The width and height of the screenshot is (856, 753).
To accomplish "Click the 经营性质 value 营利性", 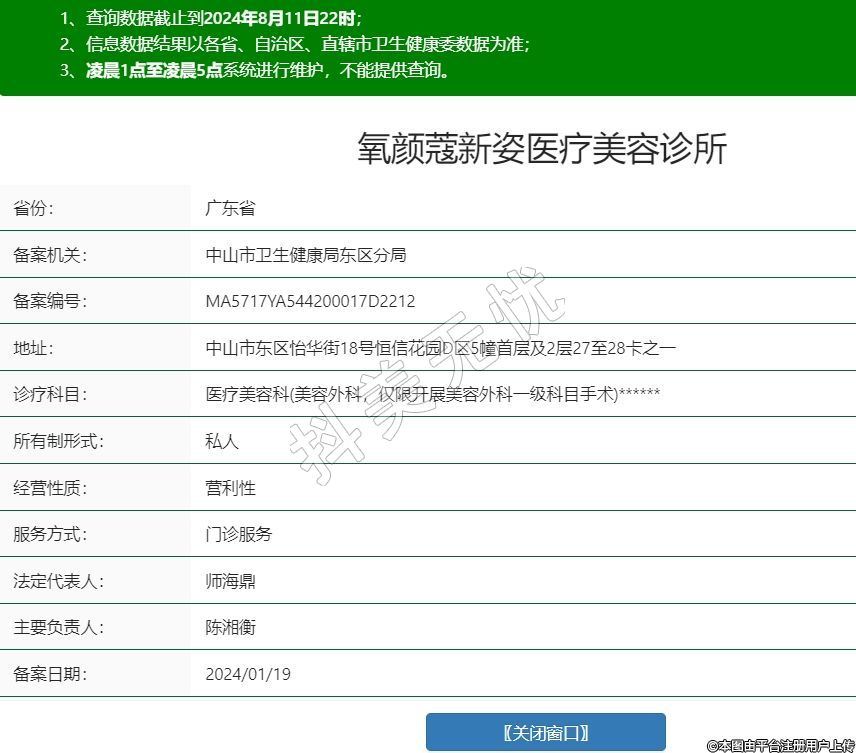I will pos(230,488).
